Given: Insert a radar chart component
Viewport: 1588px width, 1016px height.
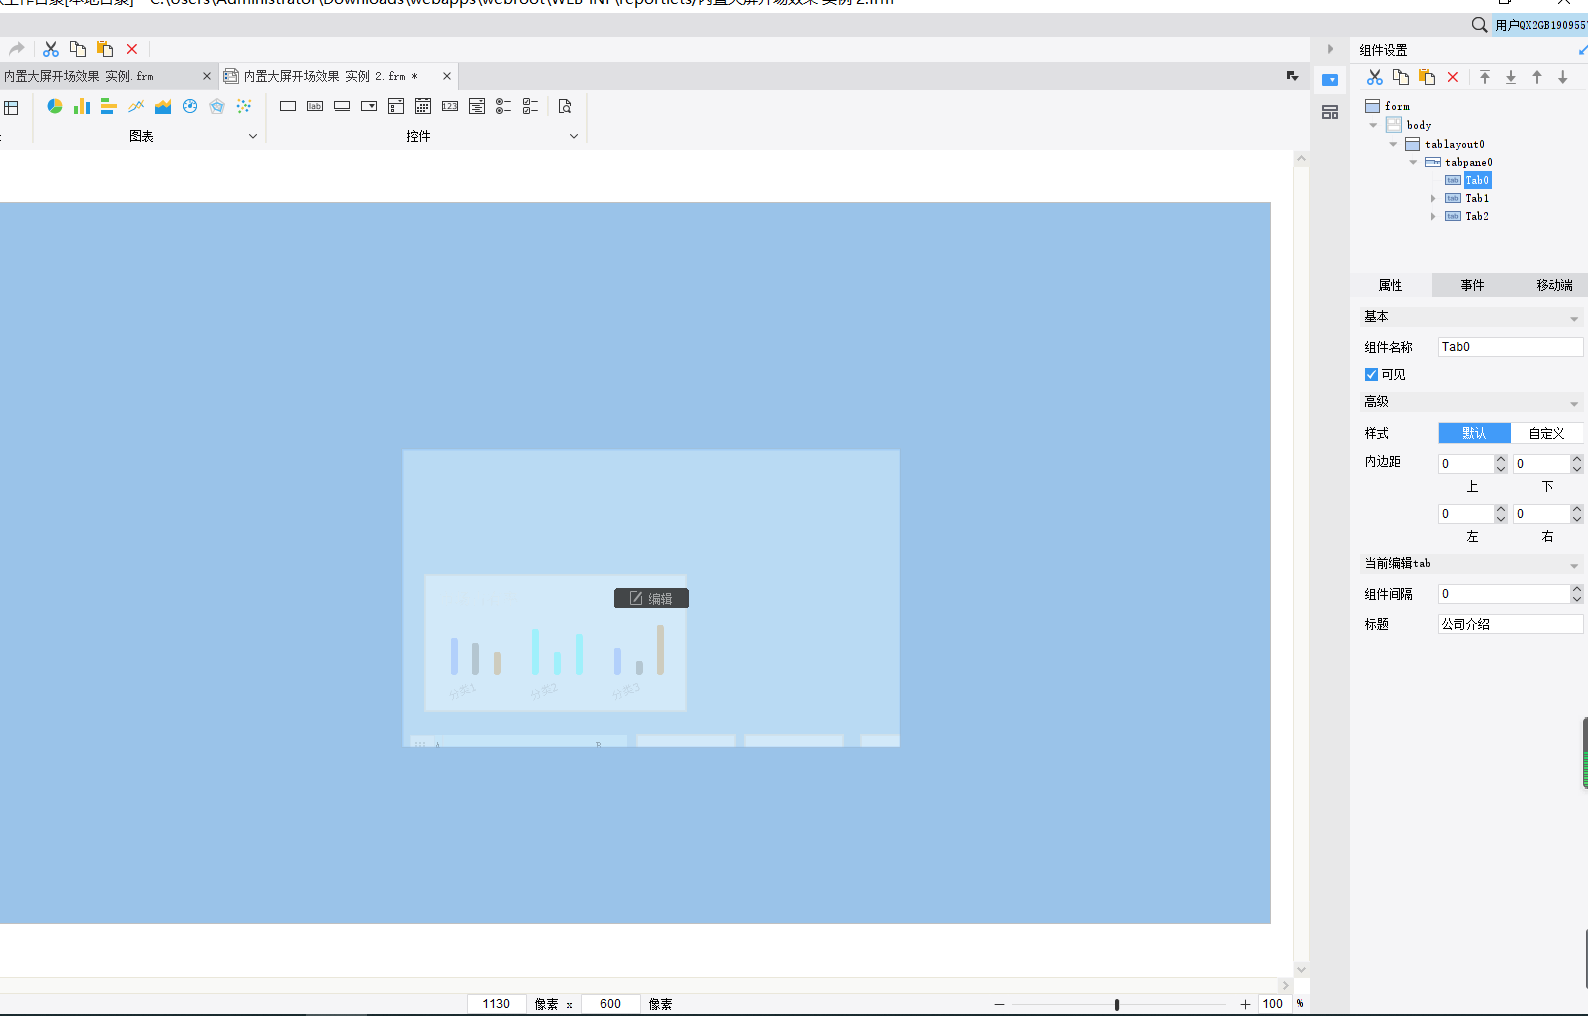Looking at the screenshot, I should [217, 106].
